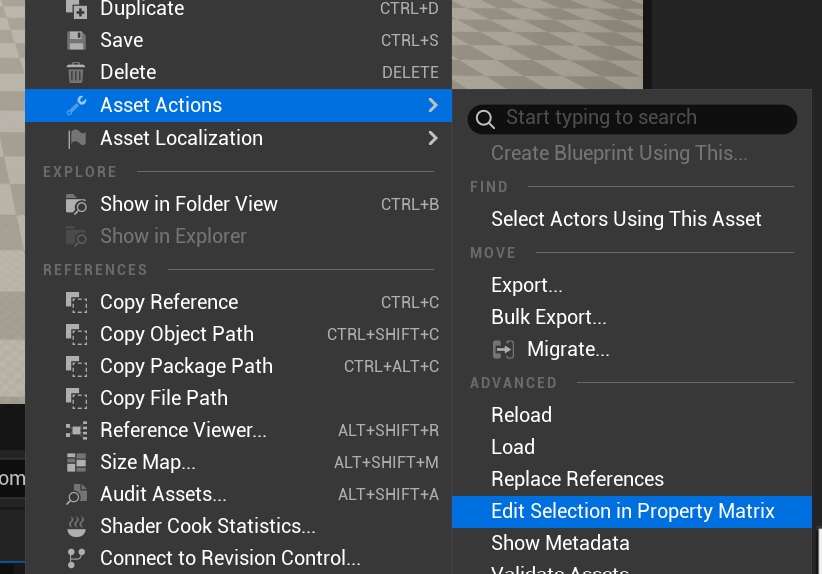Image resolution: width=822 pixels, height=574 pixels.
Task: Click the Asset Localization flag icon
Action: pyautogui.click(x=76, y=139)
